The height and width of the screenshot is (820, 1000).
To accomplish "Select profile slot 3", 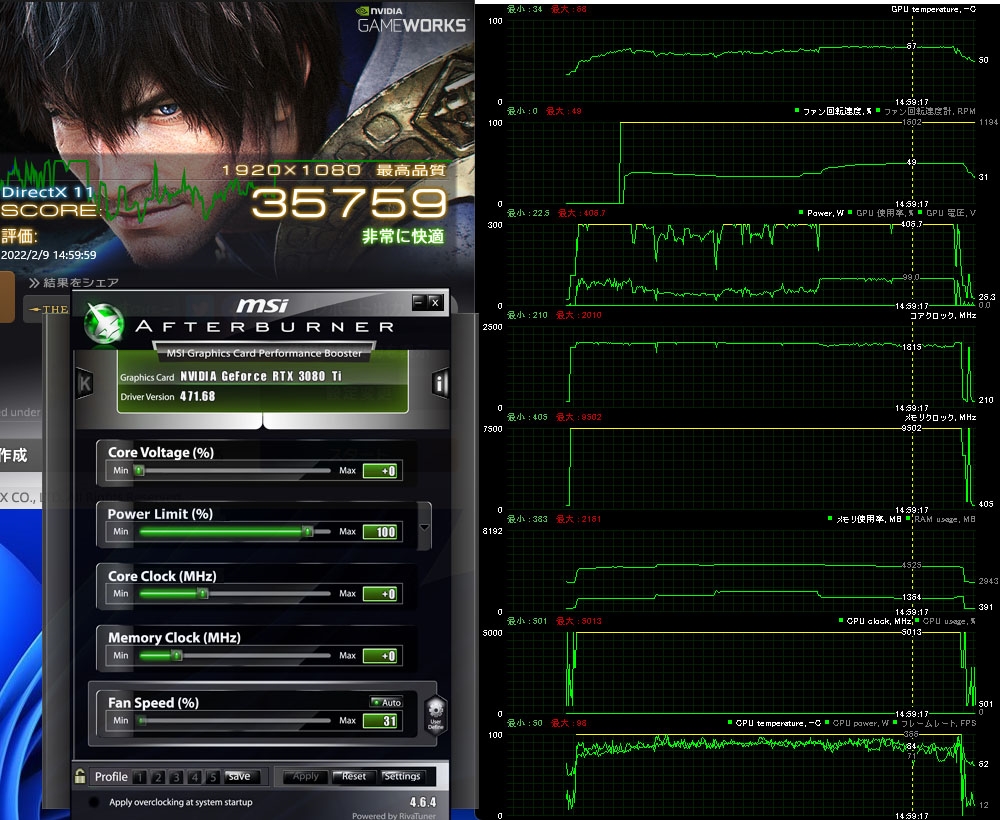I will coord(177,777).
